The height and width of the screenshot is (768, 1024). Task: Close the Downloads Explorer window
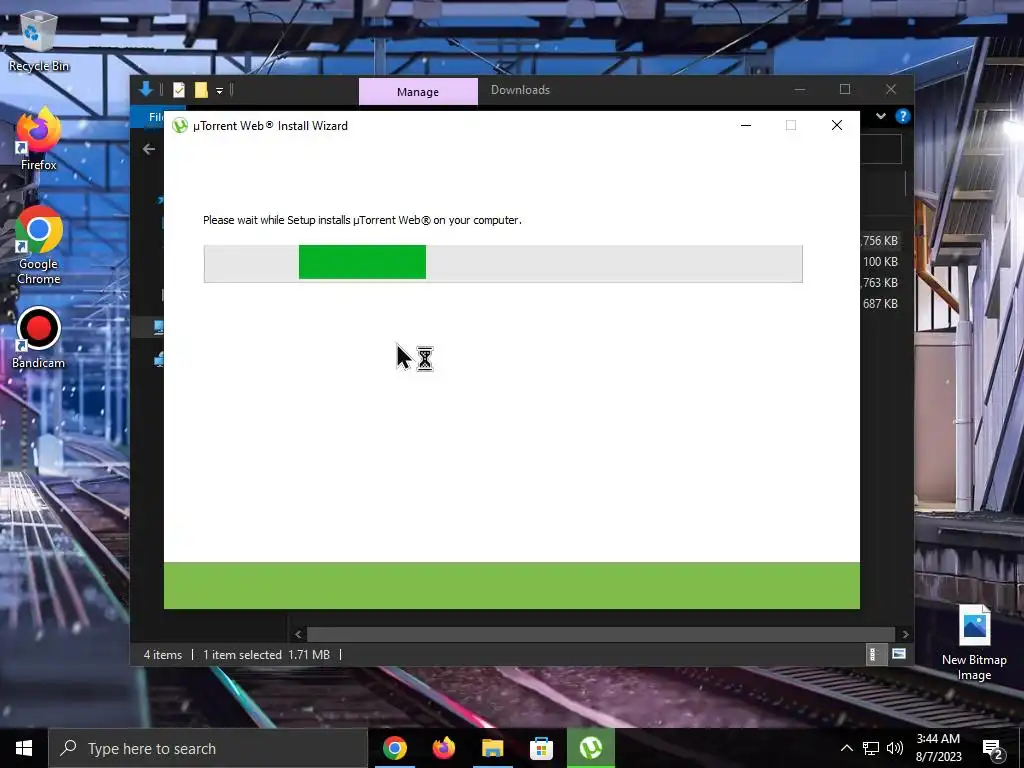[x=891, y=89]
